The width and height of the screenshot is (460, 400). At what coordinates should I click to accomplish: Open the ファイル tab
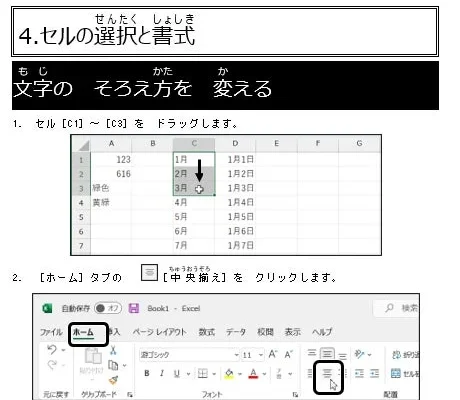[x=51, y=332]
